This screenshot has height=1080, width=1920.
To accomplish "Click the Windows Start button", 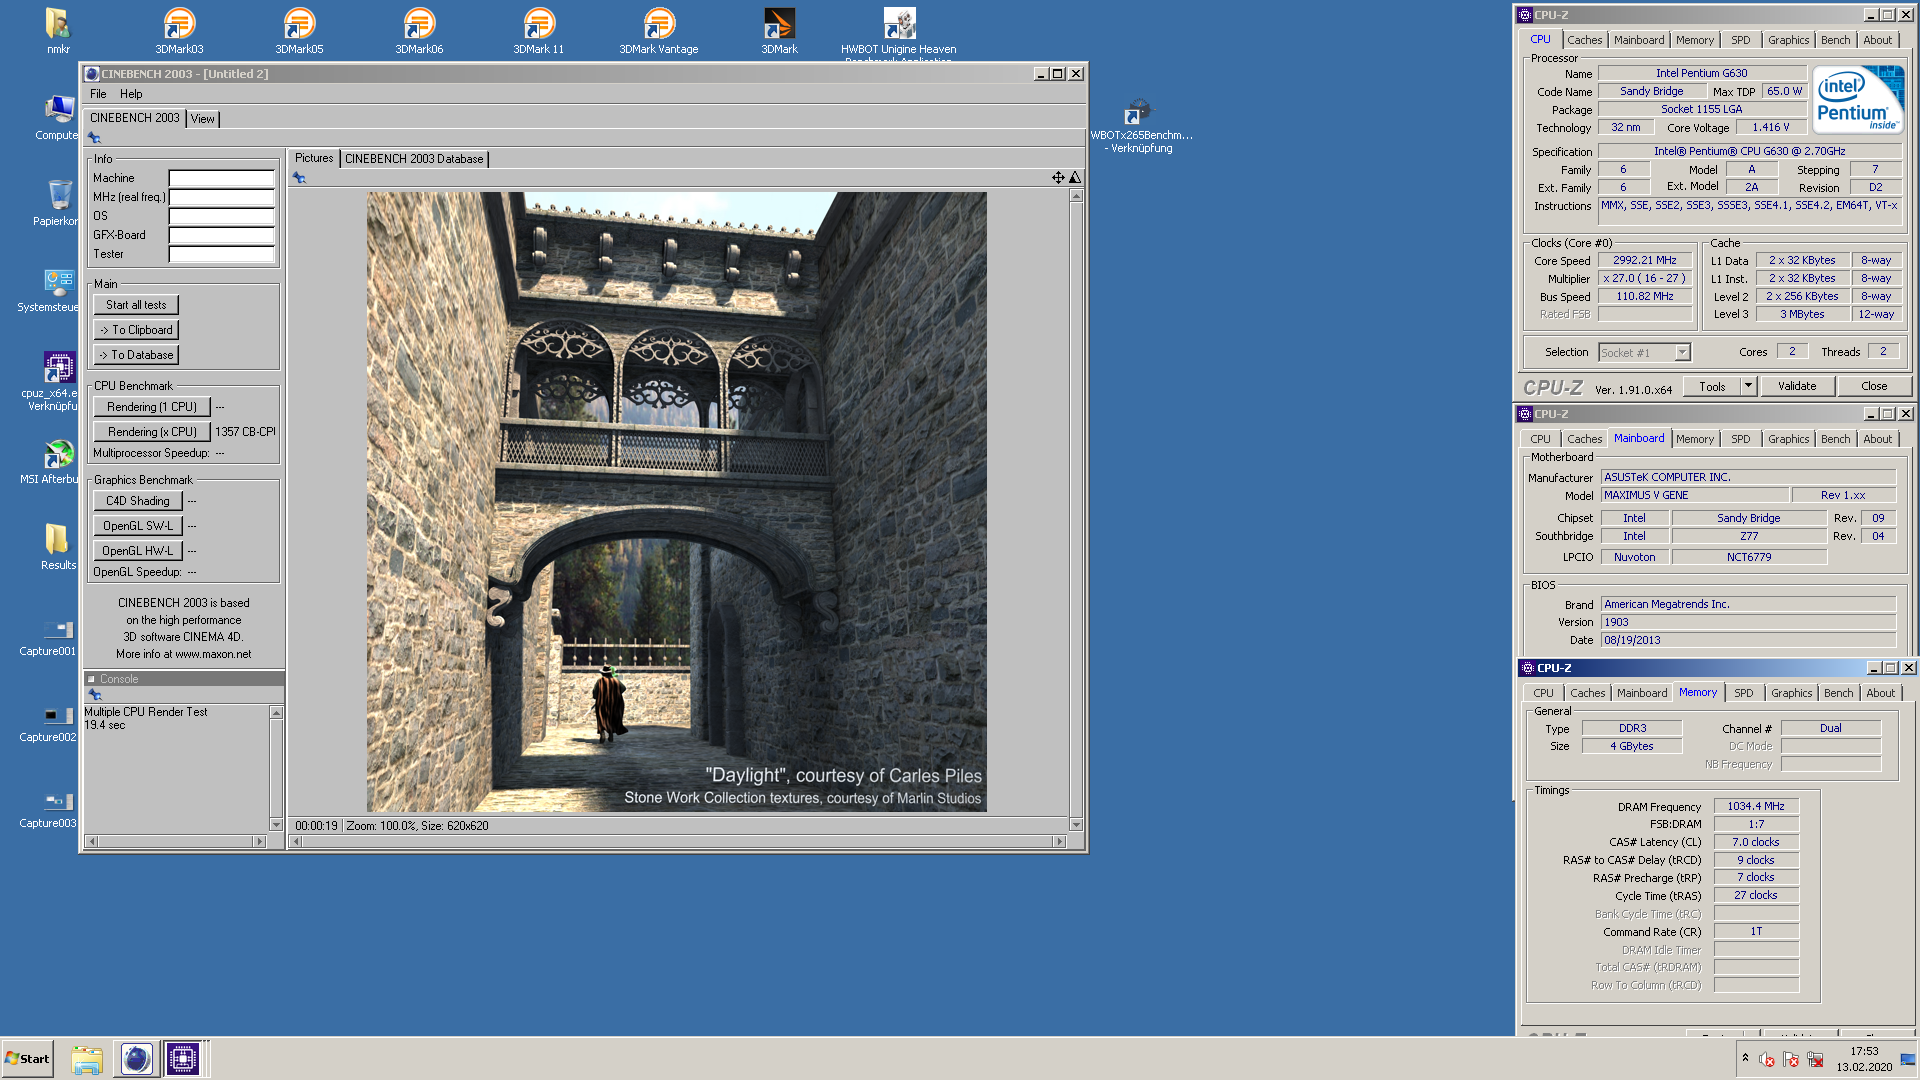I will click(x=27, y=1059).
